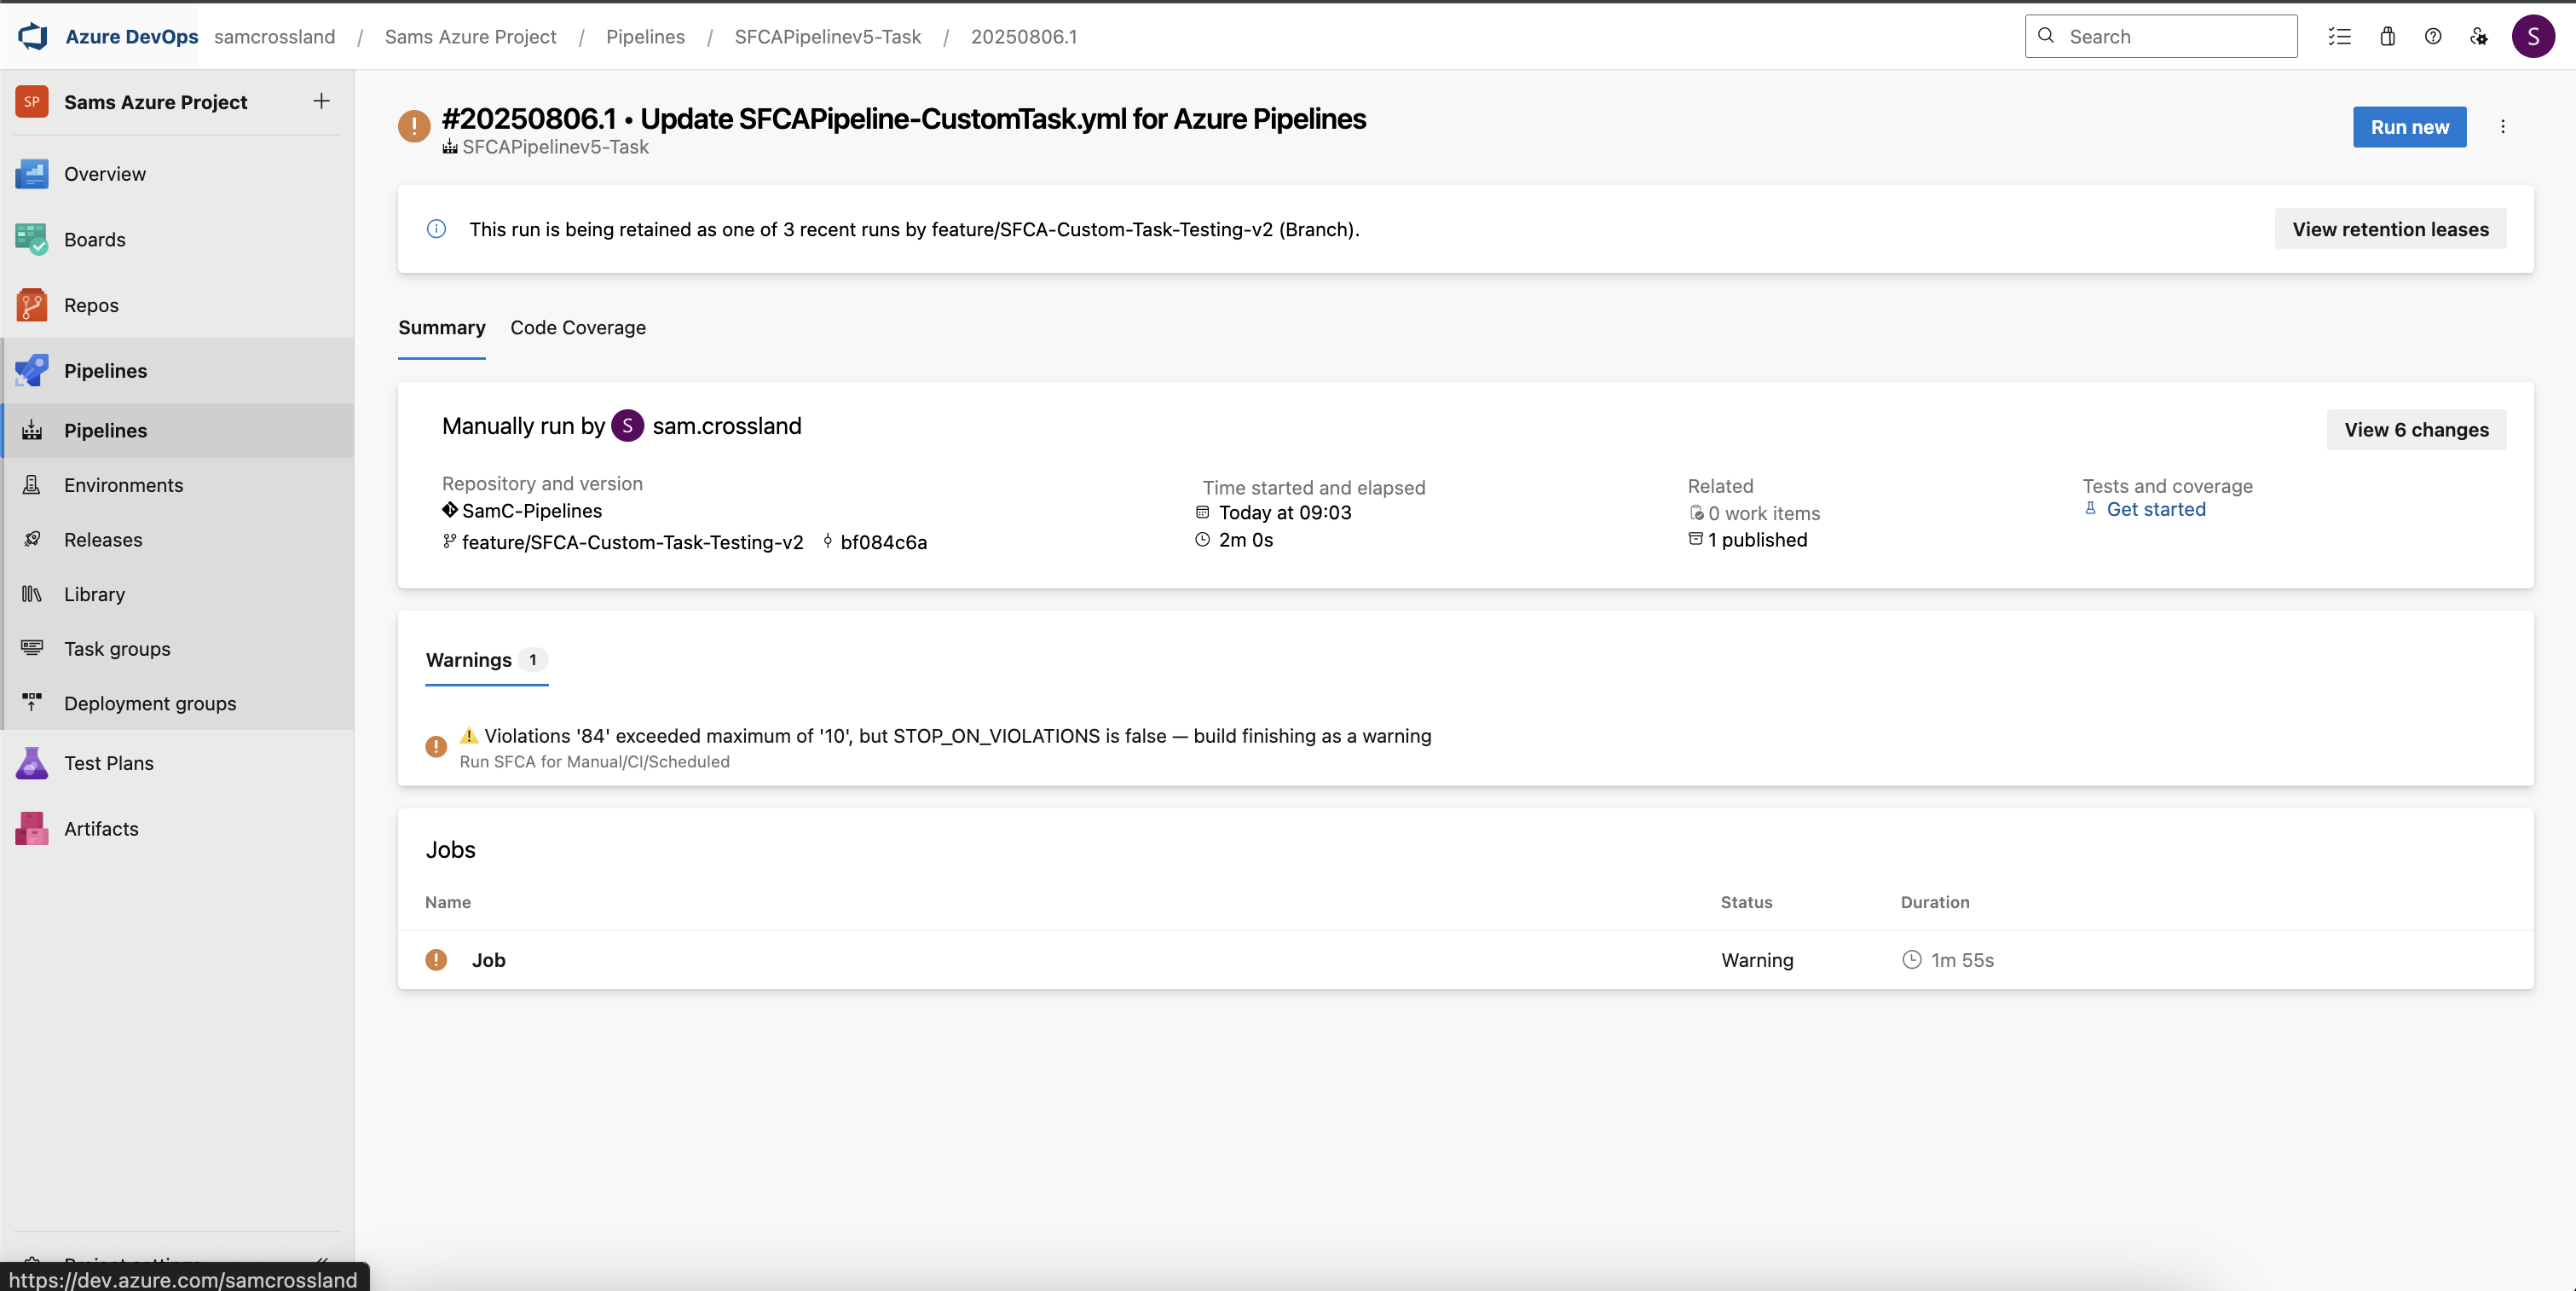Open the Warnings tab
Image resolution: width=2576 pixels, height=1291 pixels.
(468, 660)
